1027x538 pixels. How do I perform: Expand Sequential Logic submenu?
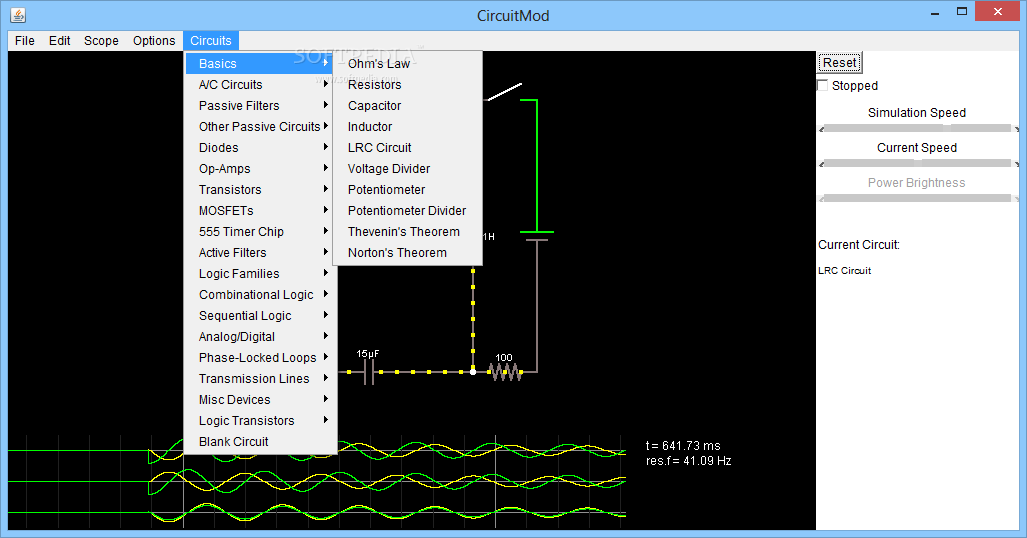[260, 315]
